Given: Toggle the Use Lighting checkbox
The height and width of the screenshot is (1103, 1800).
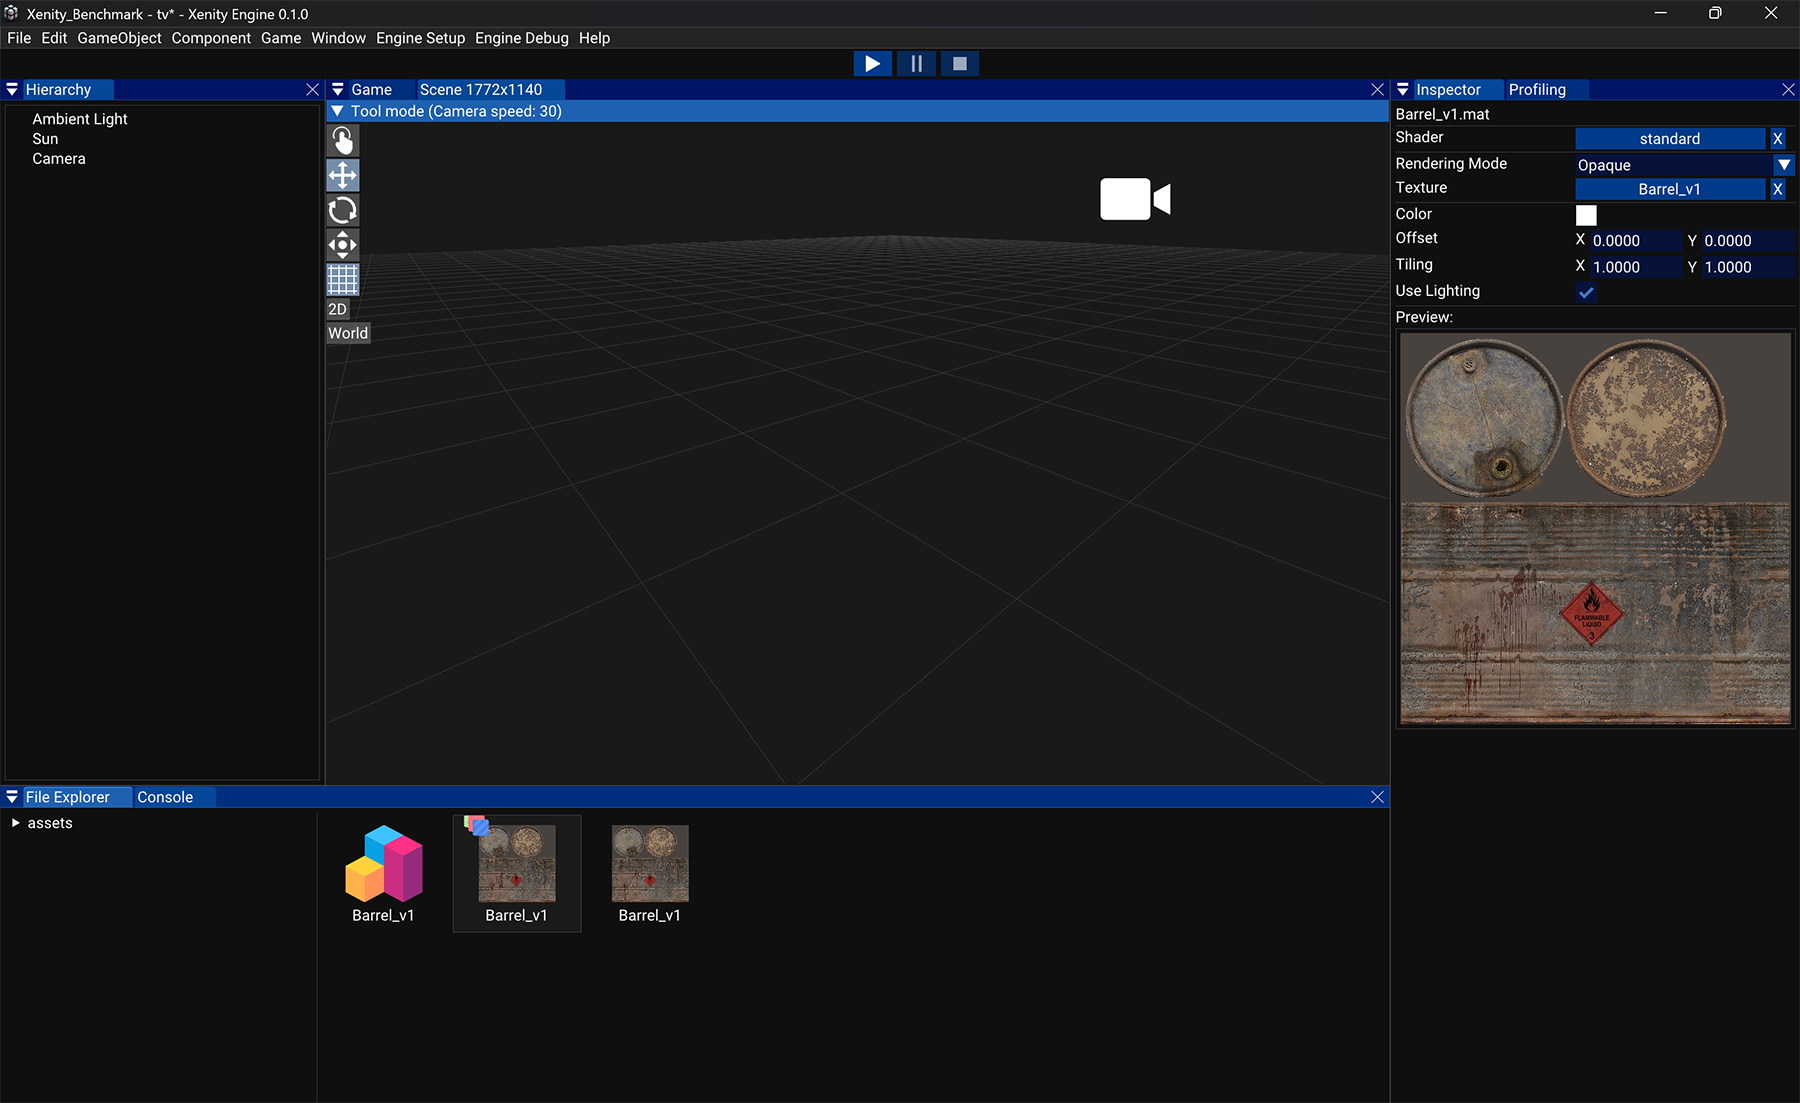Looking at the screenshot, I should pos(1586,292).
